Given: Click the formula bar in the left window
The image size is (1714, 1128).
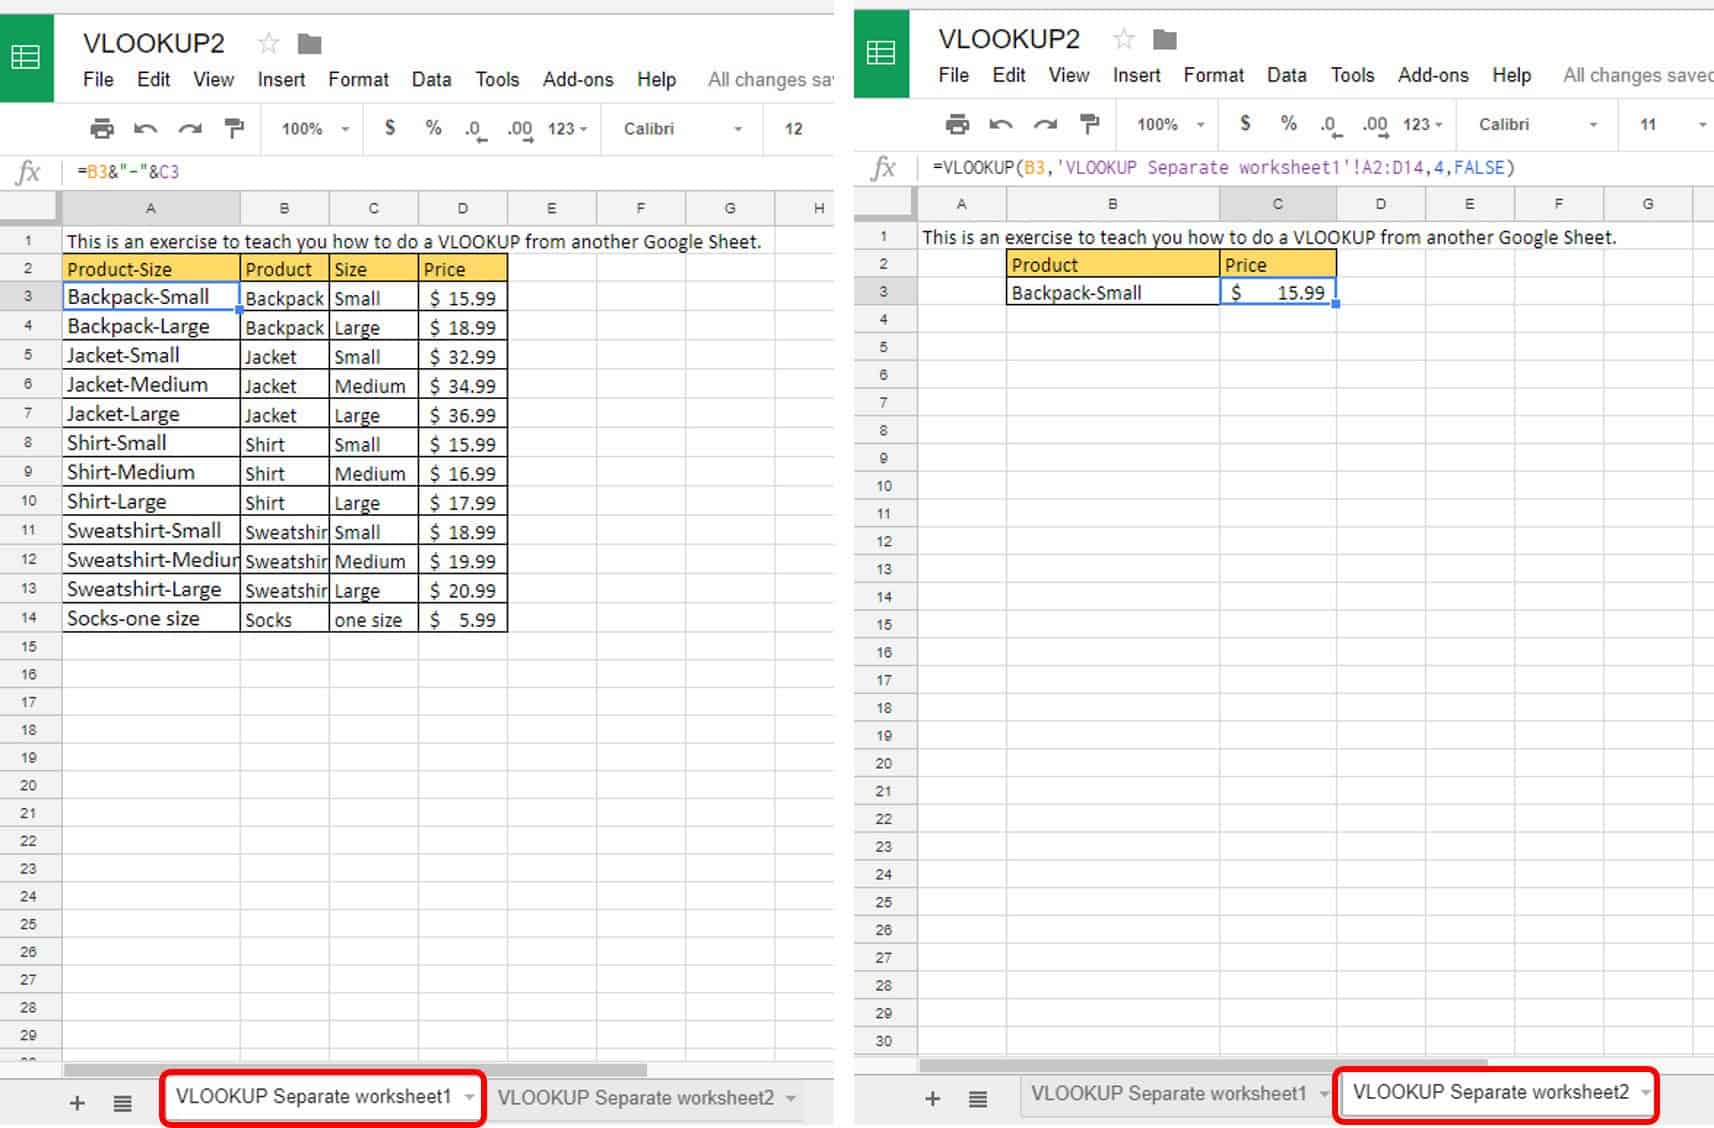Looking at the screenshot, I should [450, 171].
